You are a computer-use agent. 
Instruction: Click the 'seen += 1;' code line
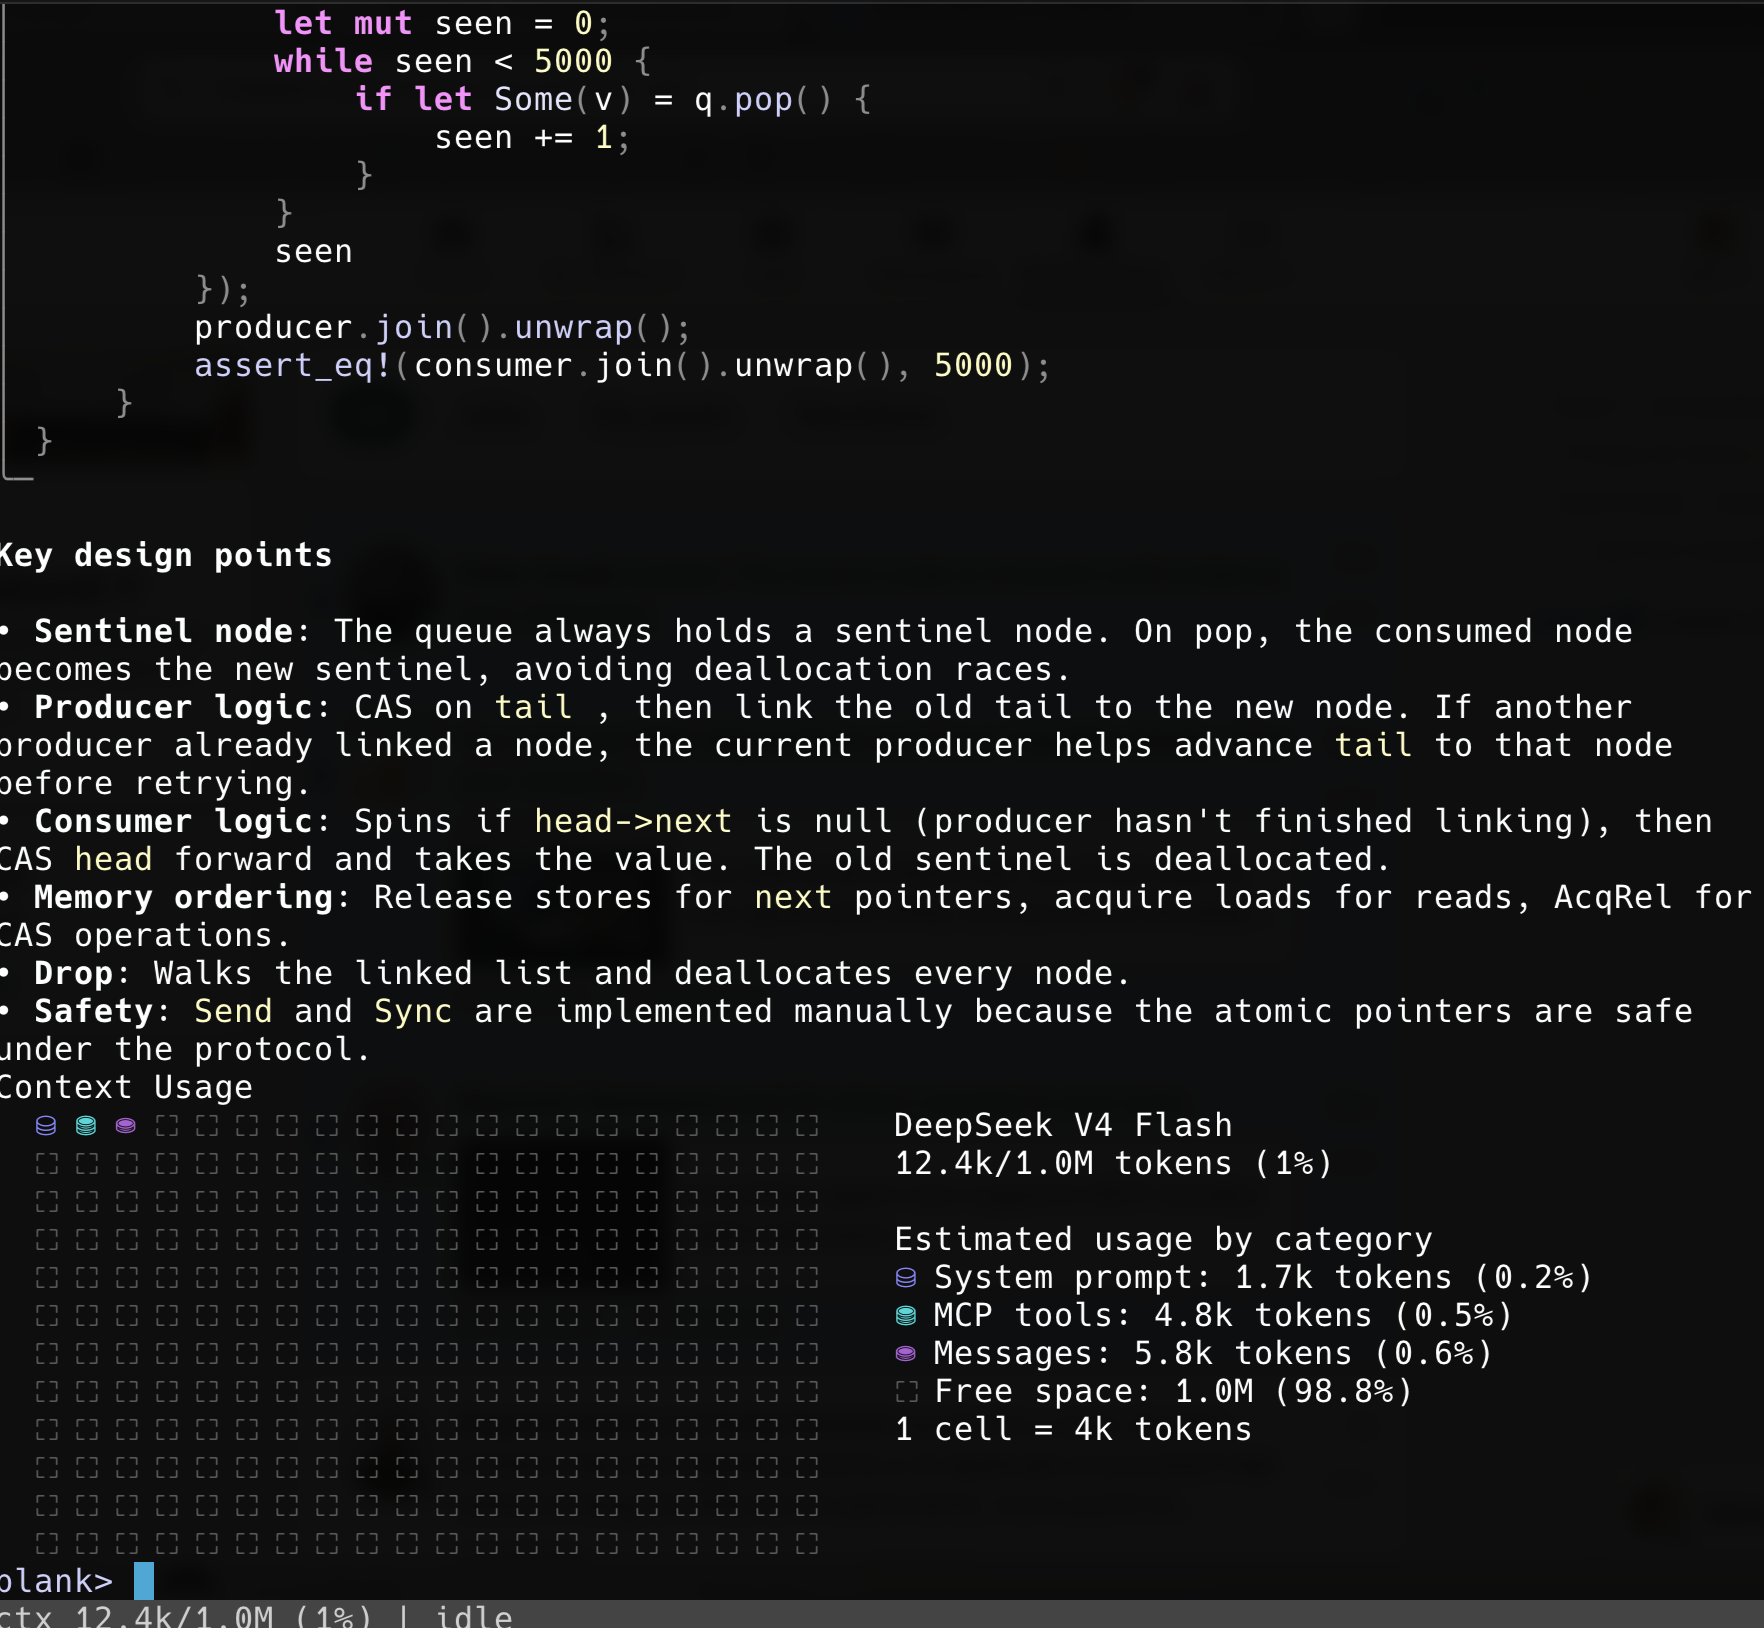click(x=532, y=137)
